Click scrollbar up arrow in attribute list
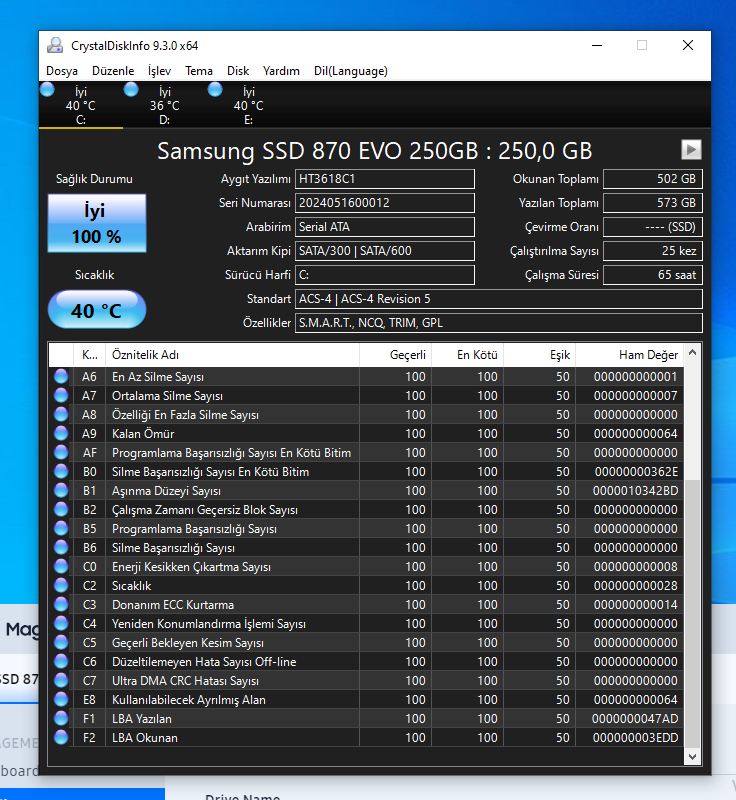Screen dimensions: 736x800 692,352
